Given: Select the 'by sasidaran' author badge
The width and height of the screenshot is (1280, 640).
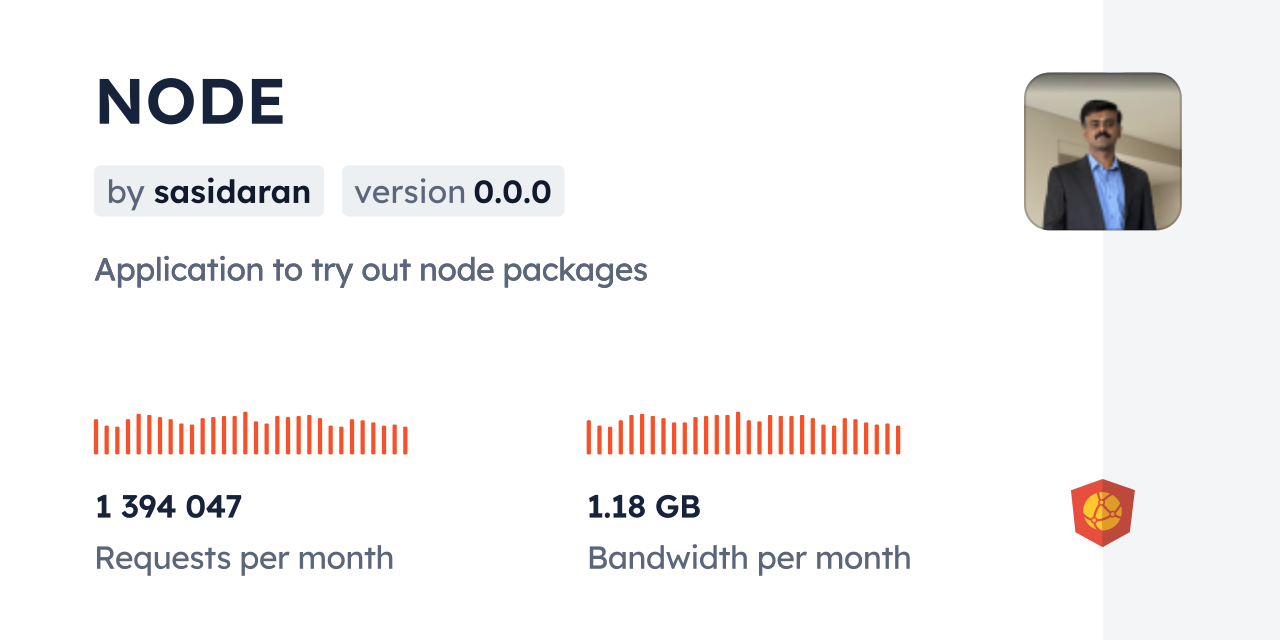Looking at the screenshot, I should 209,191.
